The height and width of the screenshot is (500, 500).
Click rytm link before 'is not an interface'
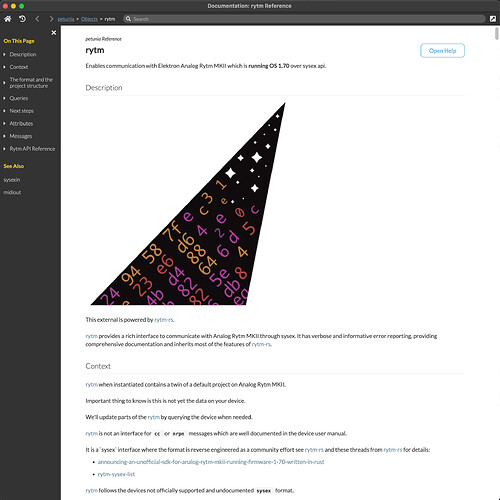[91, 434]
